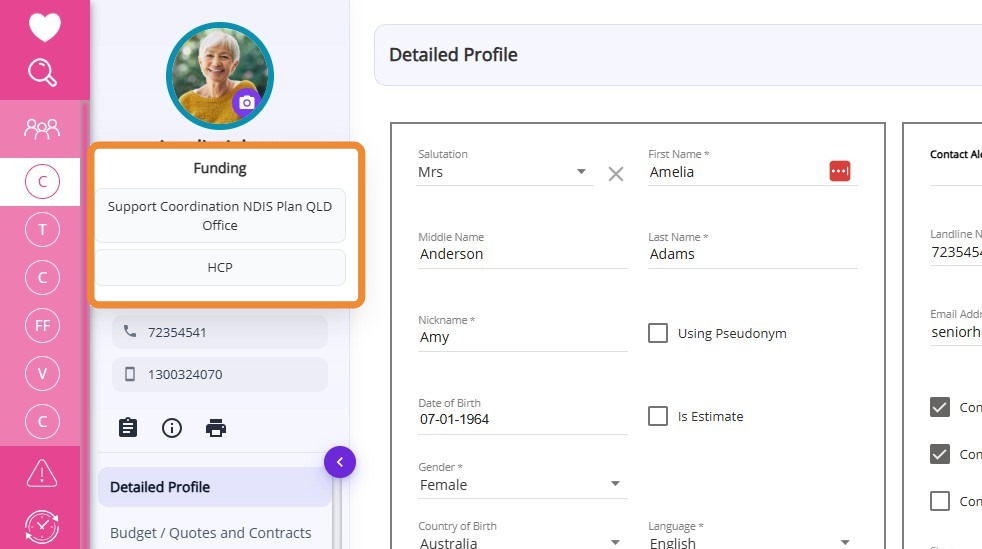
Task: Open Budget / Quotes and Contracts
Action: (x=210, y=533)
